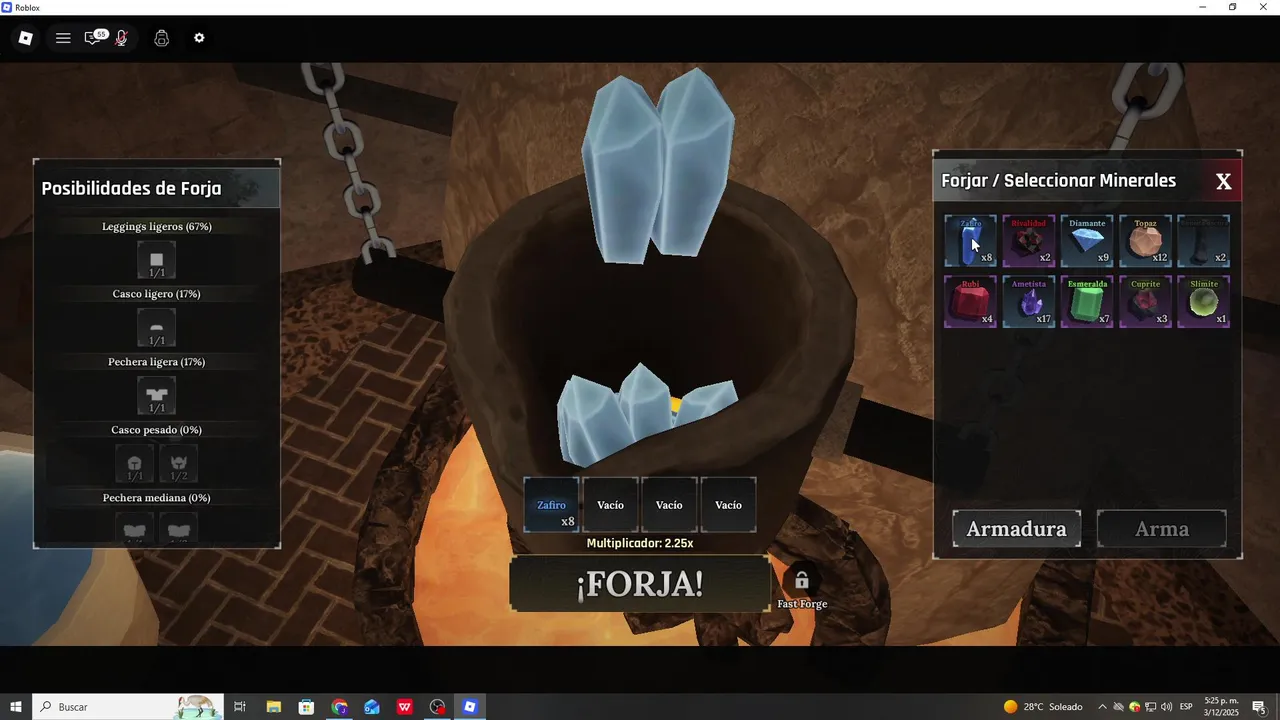Open the Roblox logo menu
The width and height of the screenshot is (1280, 720).
pyautogui.click(x=26, y=38)
